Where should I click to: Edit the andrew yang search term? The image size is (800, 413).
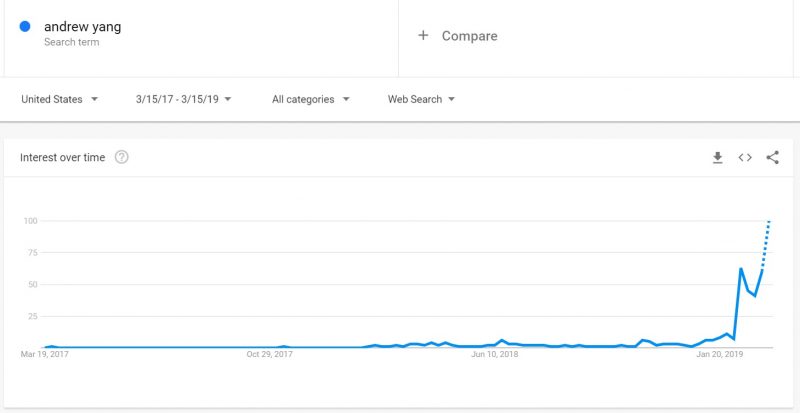[x=83, y=27]
